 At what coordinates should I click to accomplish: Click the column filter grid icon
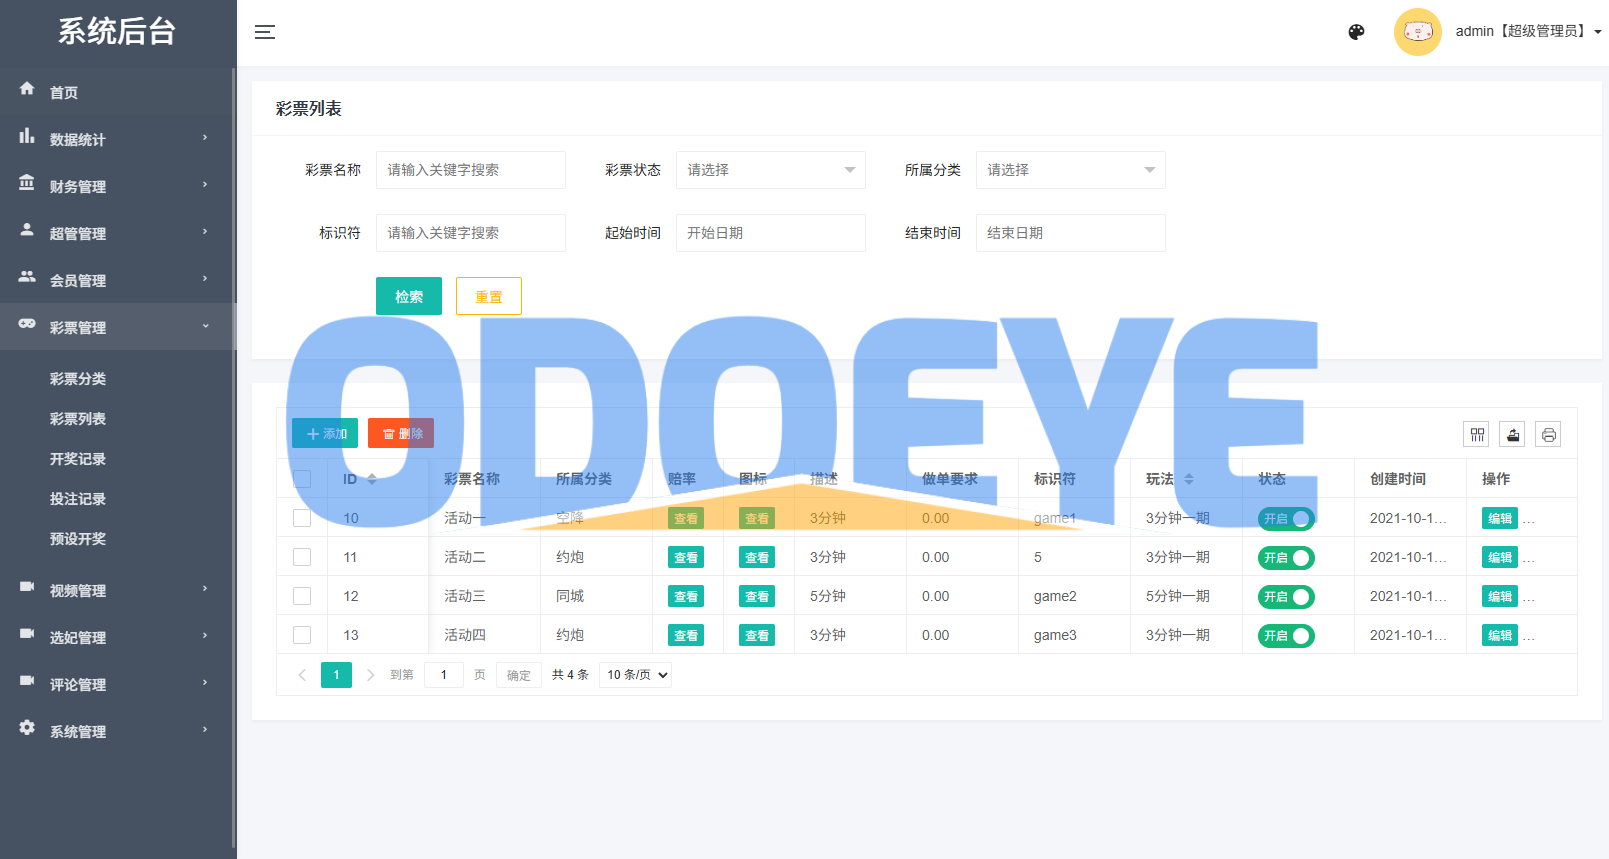click(1476, 434)
